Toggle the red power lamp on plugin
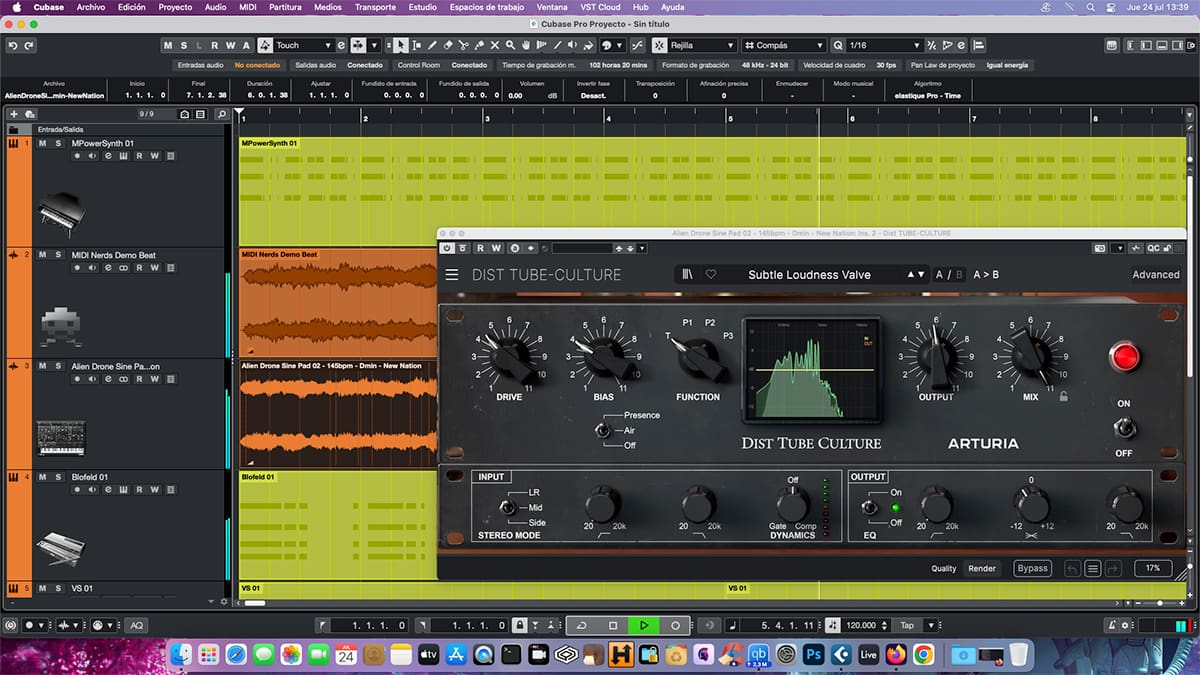Image resolution: width=1200 pixels, height=675 pixels. point(1124,356)
